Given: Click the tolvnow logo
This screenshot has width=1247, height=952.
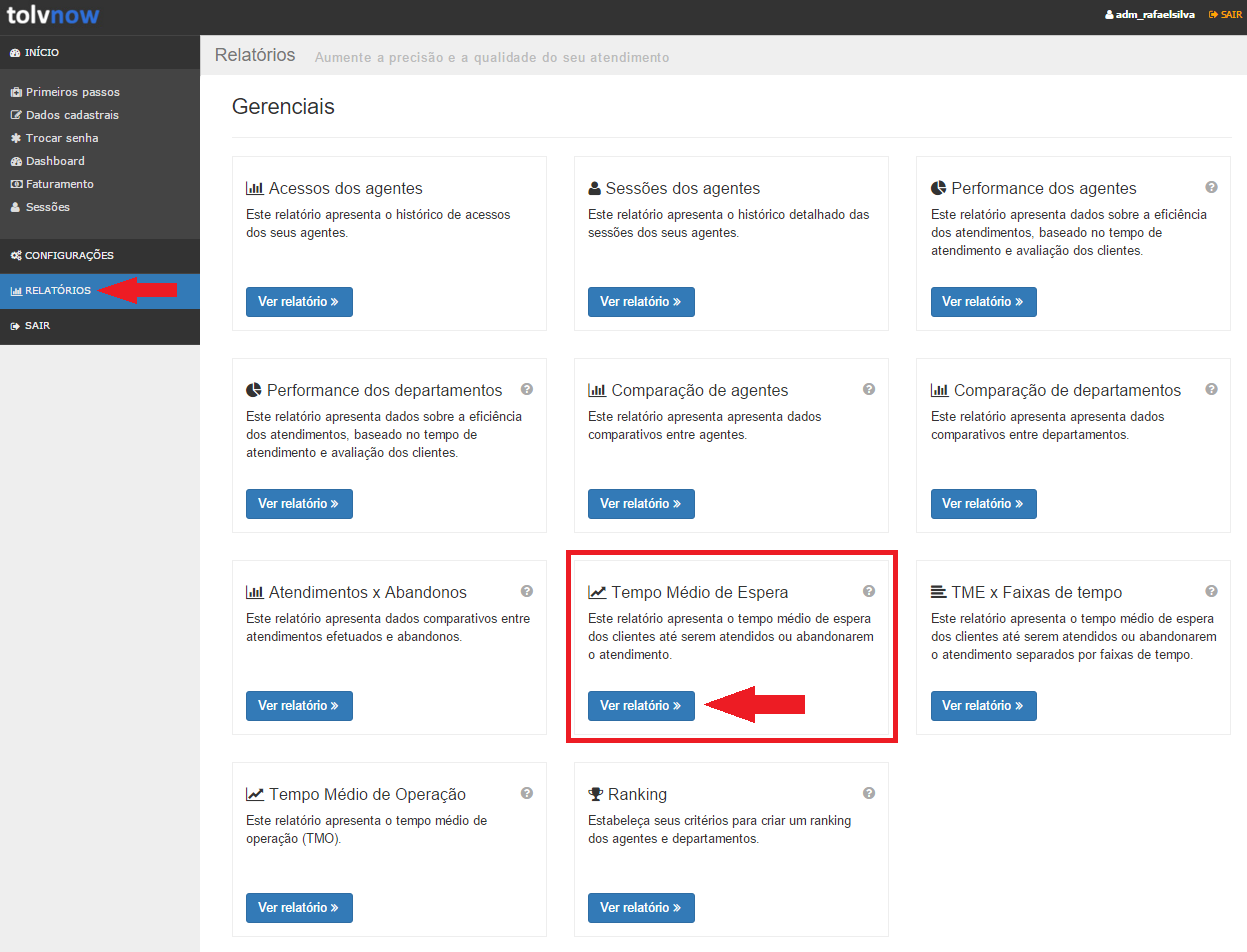Looking at the screenshot, I should 53,15.
